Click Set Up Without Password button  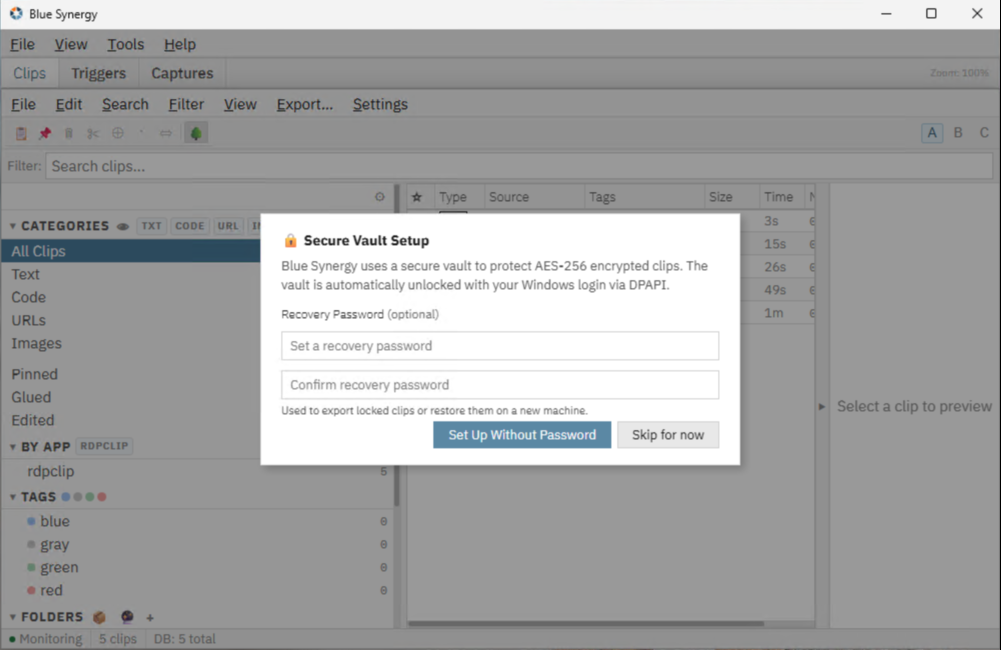pyautogui.click(x=522, y=435)
